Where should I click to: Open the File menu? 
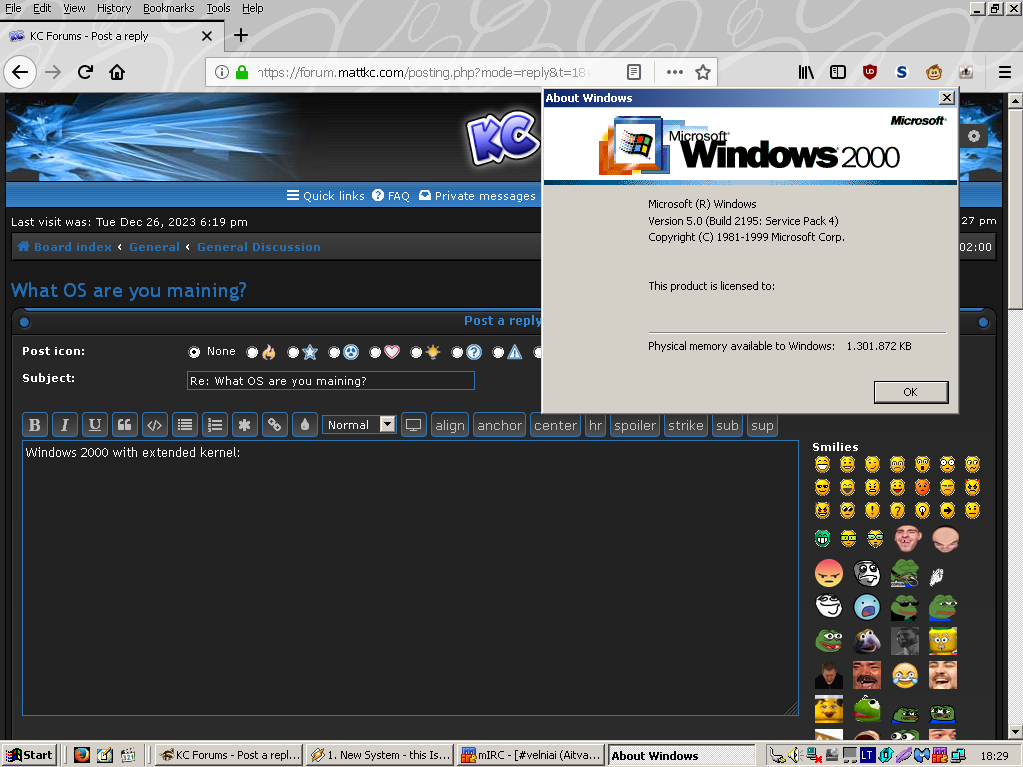13,8
